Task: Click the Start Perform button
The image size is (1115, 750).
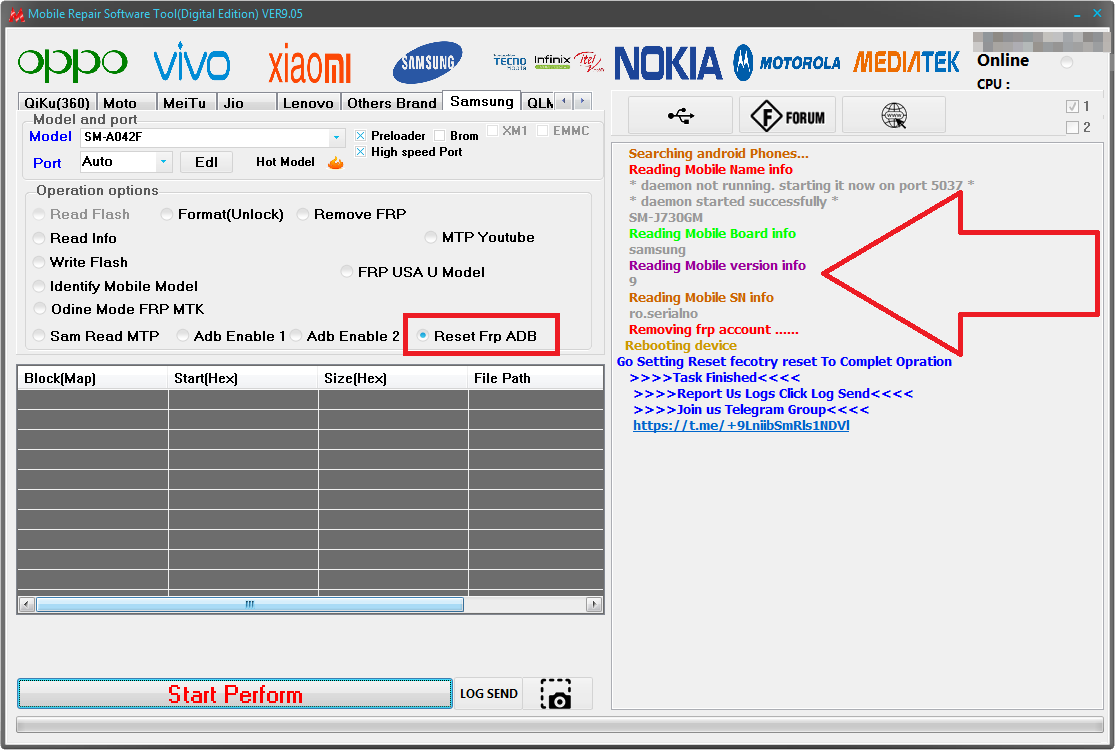Action: coord(235,694)
